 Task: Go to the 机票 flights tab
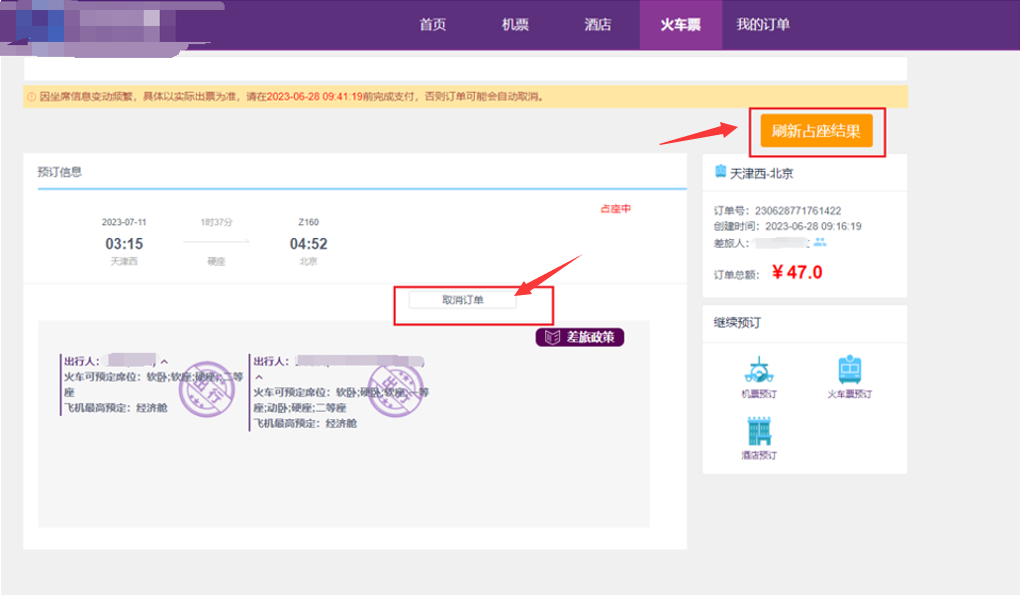pyautogui.click(x=515, y=25)
